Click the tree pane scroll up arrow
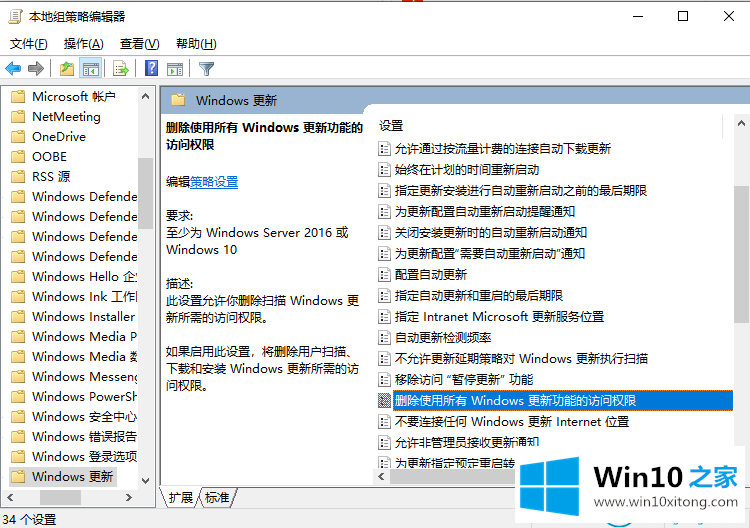Image resolution: width=750 pixels, height=528 pixels. coord(146,97)
